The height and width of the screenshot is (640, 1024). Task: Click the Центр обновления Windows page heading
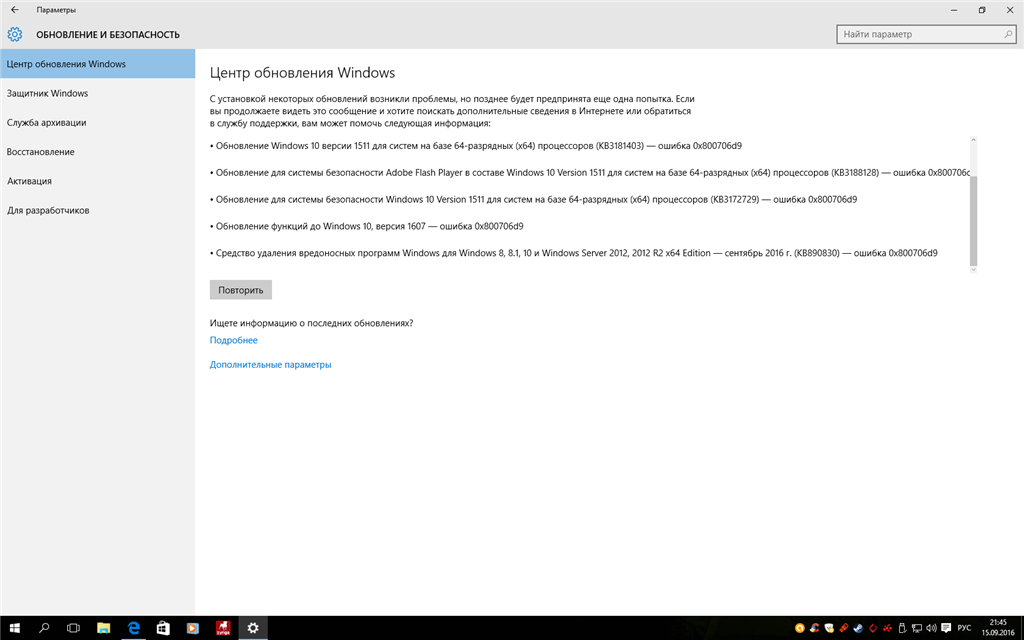[x=302, y=73]
